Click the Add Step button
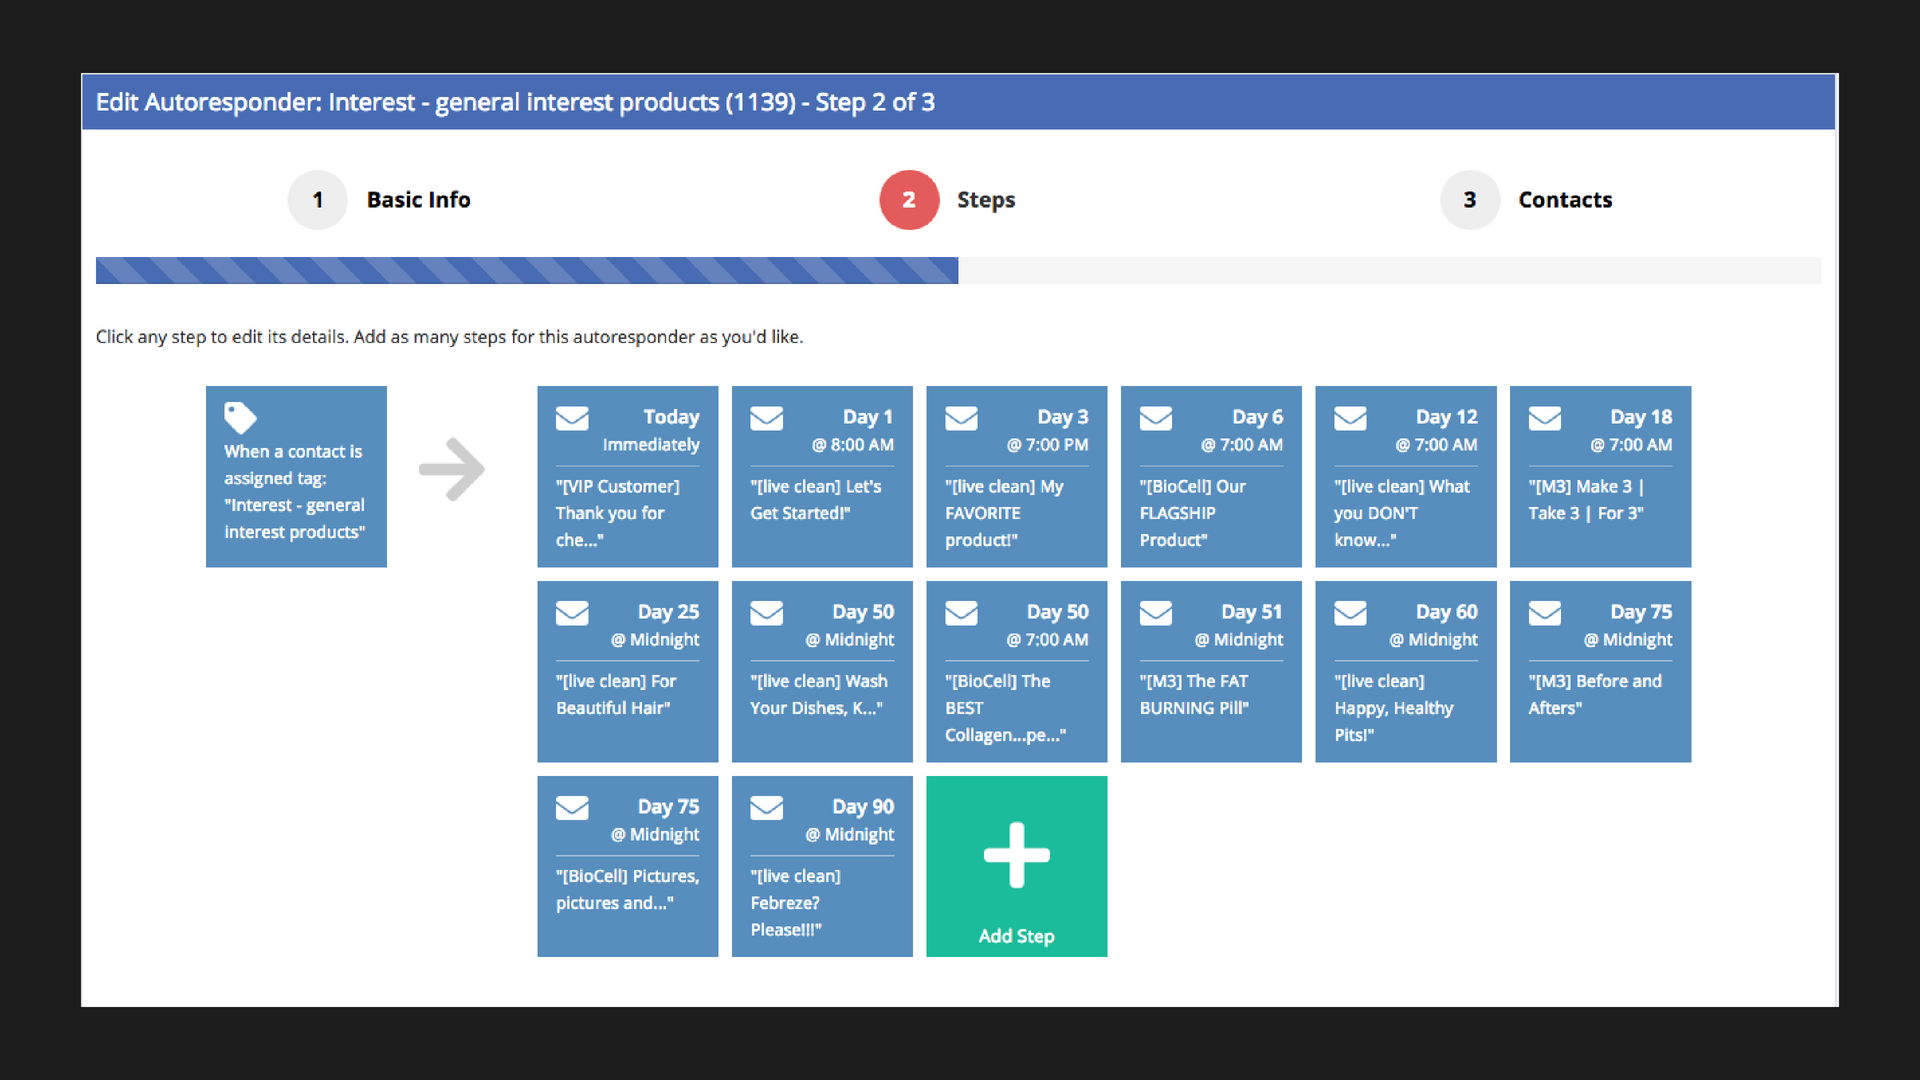1920x1080 pixels. click(x=1016, y=936)
